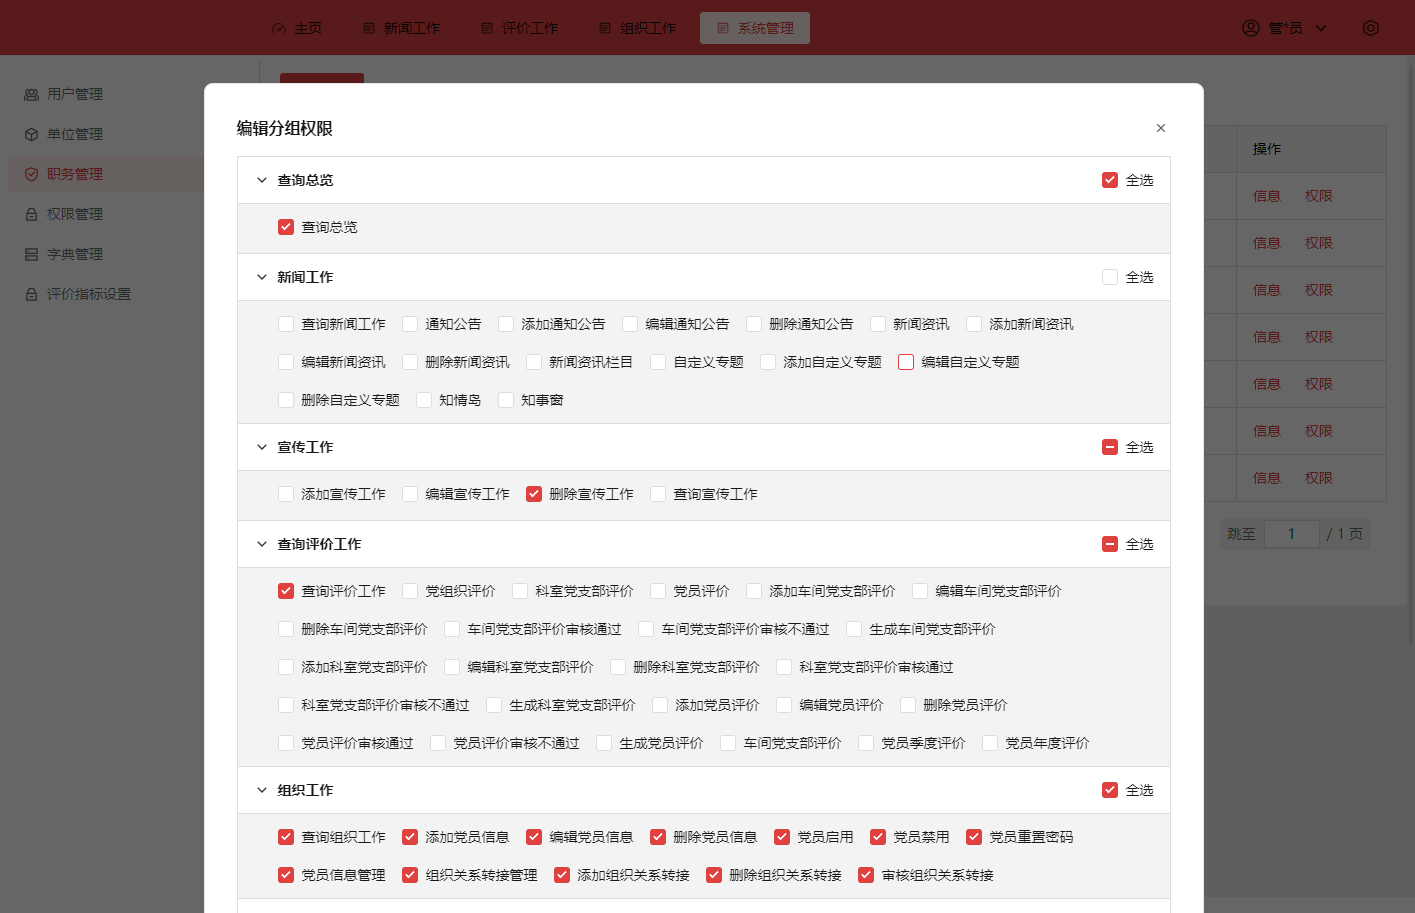Click the 单位管理 cube icon
The height and width of the screenshot is (913, 1415).
[31, 134]
